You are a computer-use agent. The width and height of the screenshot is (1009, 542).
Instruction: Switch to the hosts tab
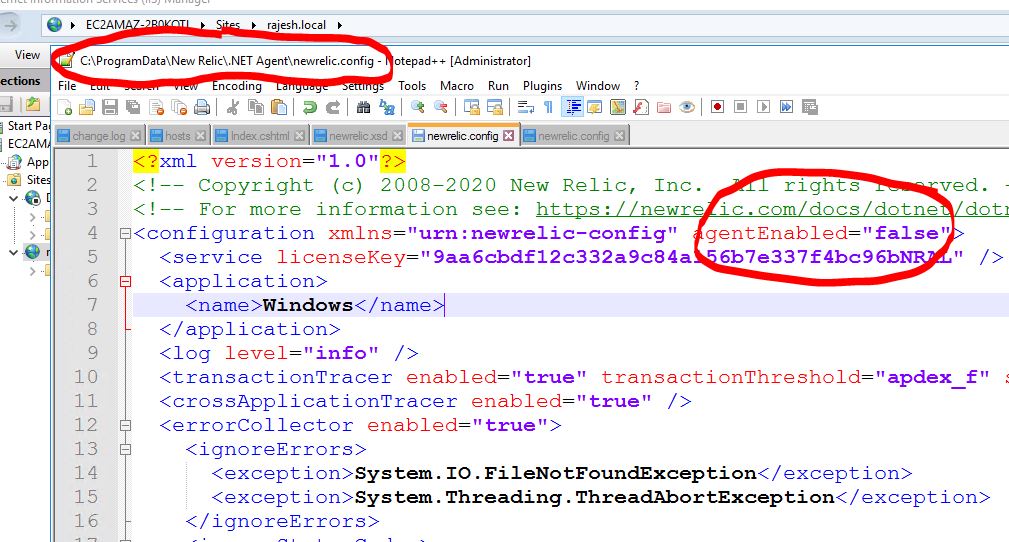point(178,136)
